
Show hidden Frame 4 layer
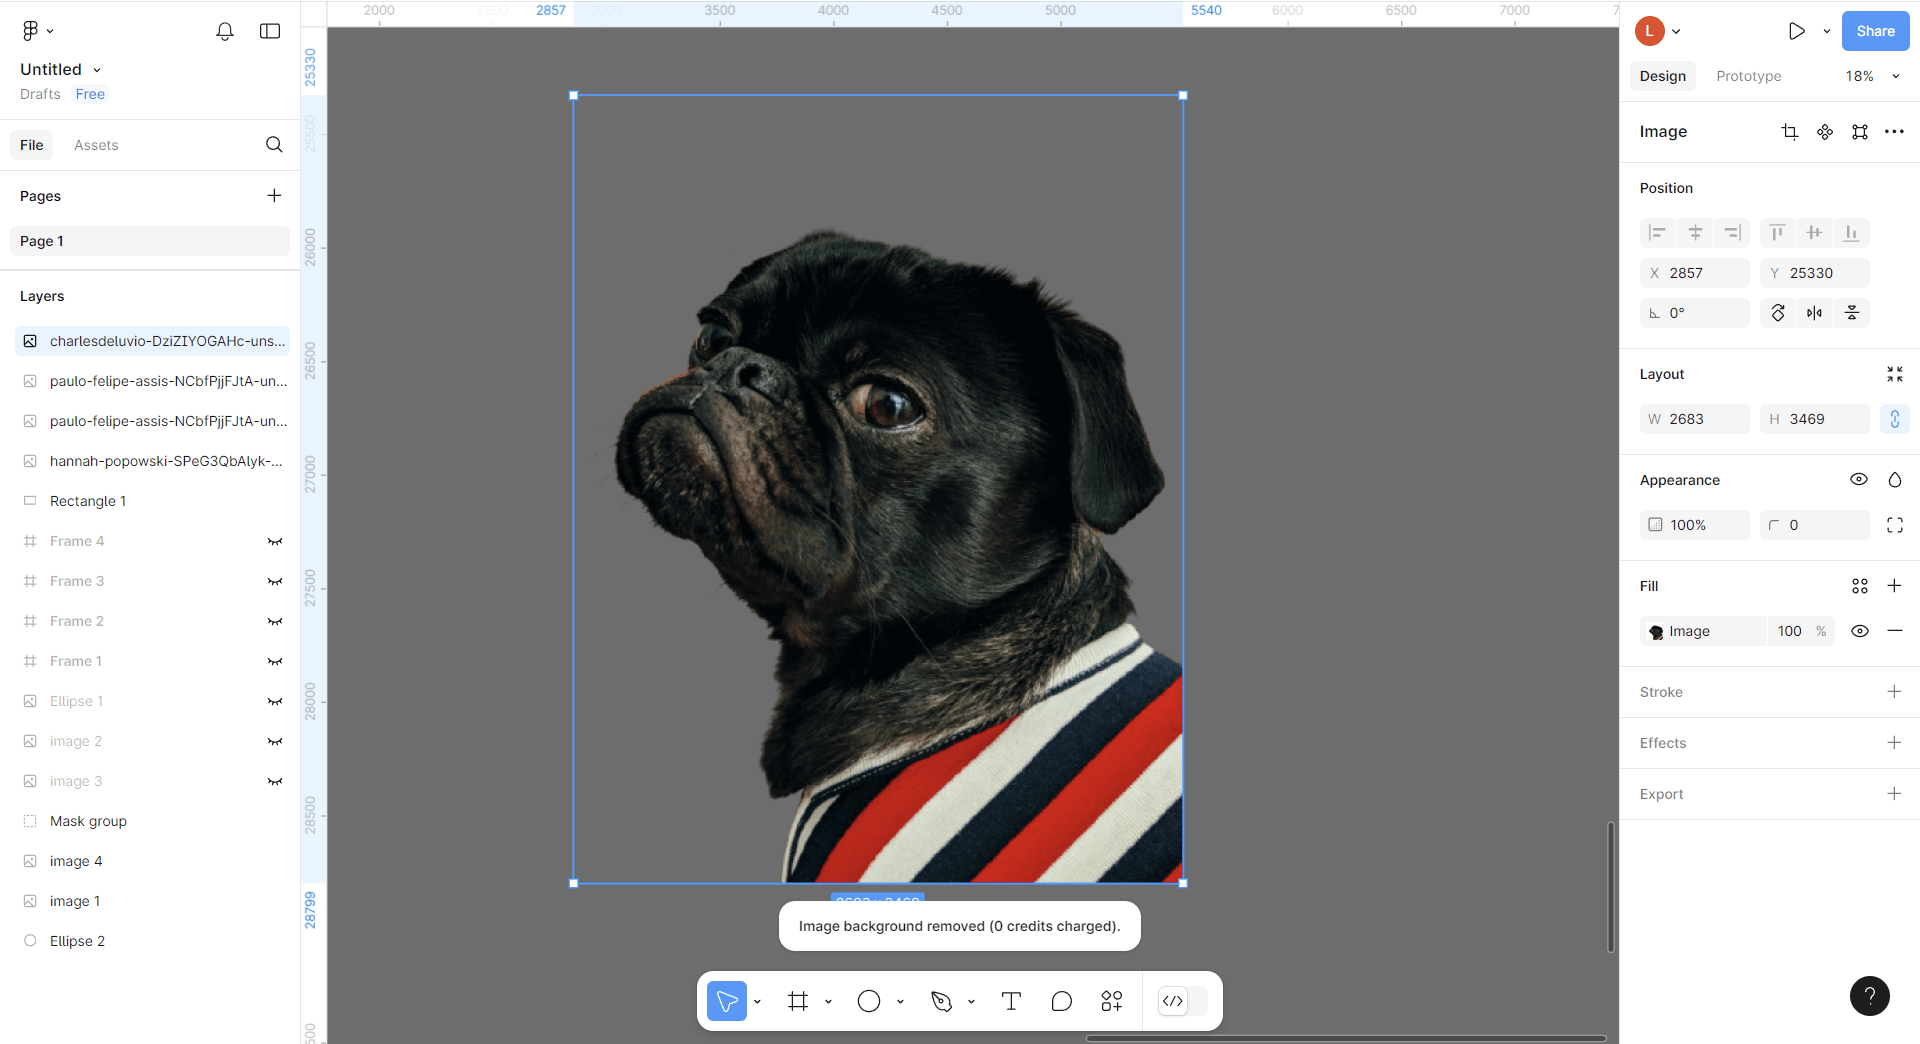click(274, 541)
